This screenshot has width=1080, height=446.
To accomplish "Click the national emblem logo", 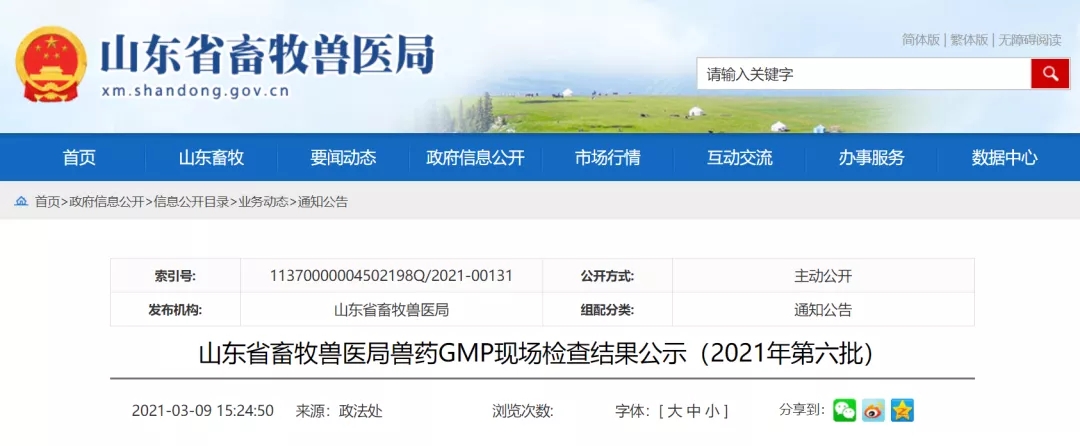I will [51, 63].
